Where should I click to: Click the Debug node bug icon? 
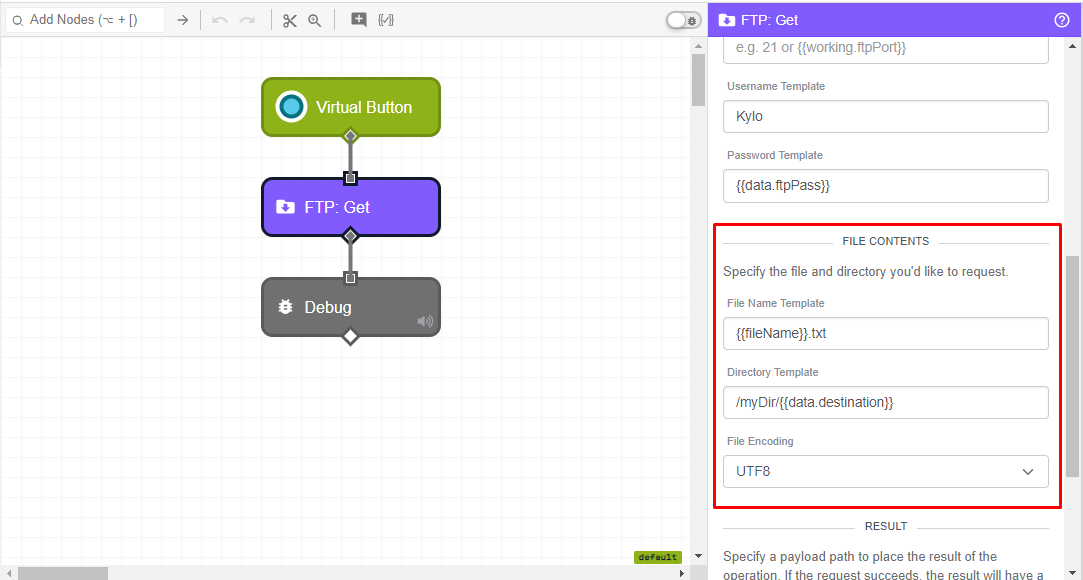(285, 307)
